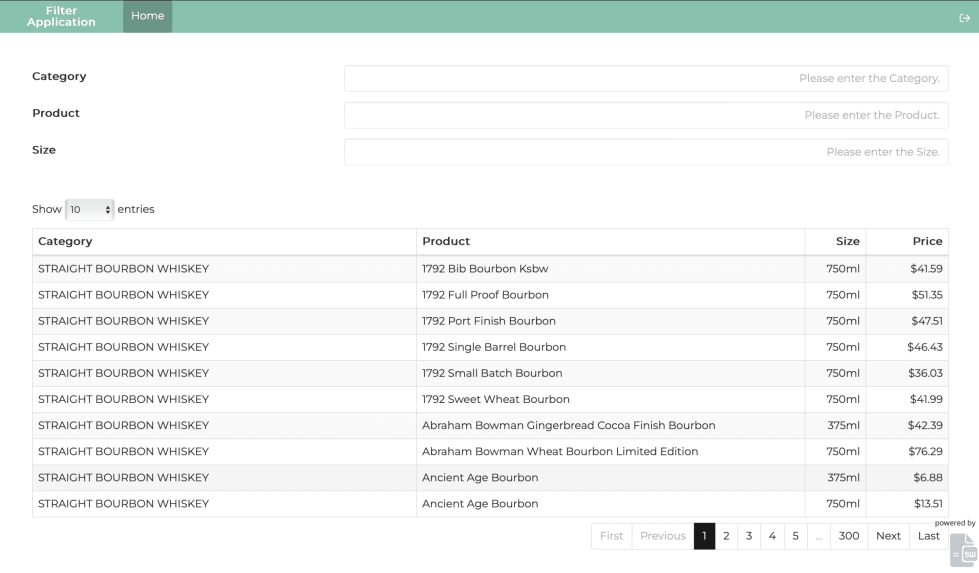Click the Size filter label
Viewport: 979px width, 573px height.
coord(44,150)
